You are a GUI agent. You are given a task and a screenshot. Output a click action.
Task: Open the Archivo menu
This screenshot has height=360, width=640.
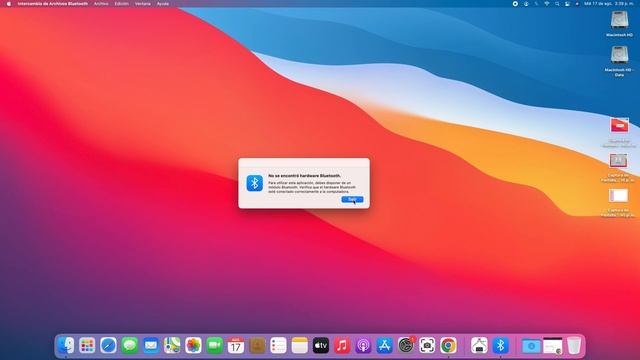[101, 4]
